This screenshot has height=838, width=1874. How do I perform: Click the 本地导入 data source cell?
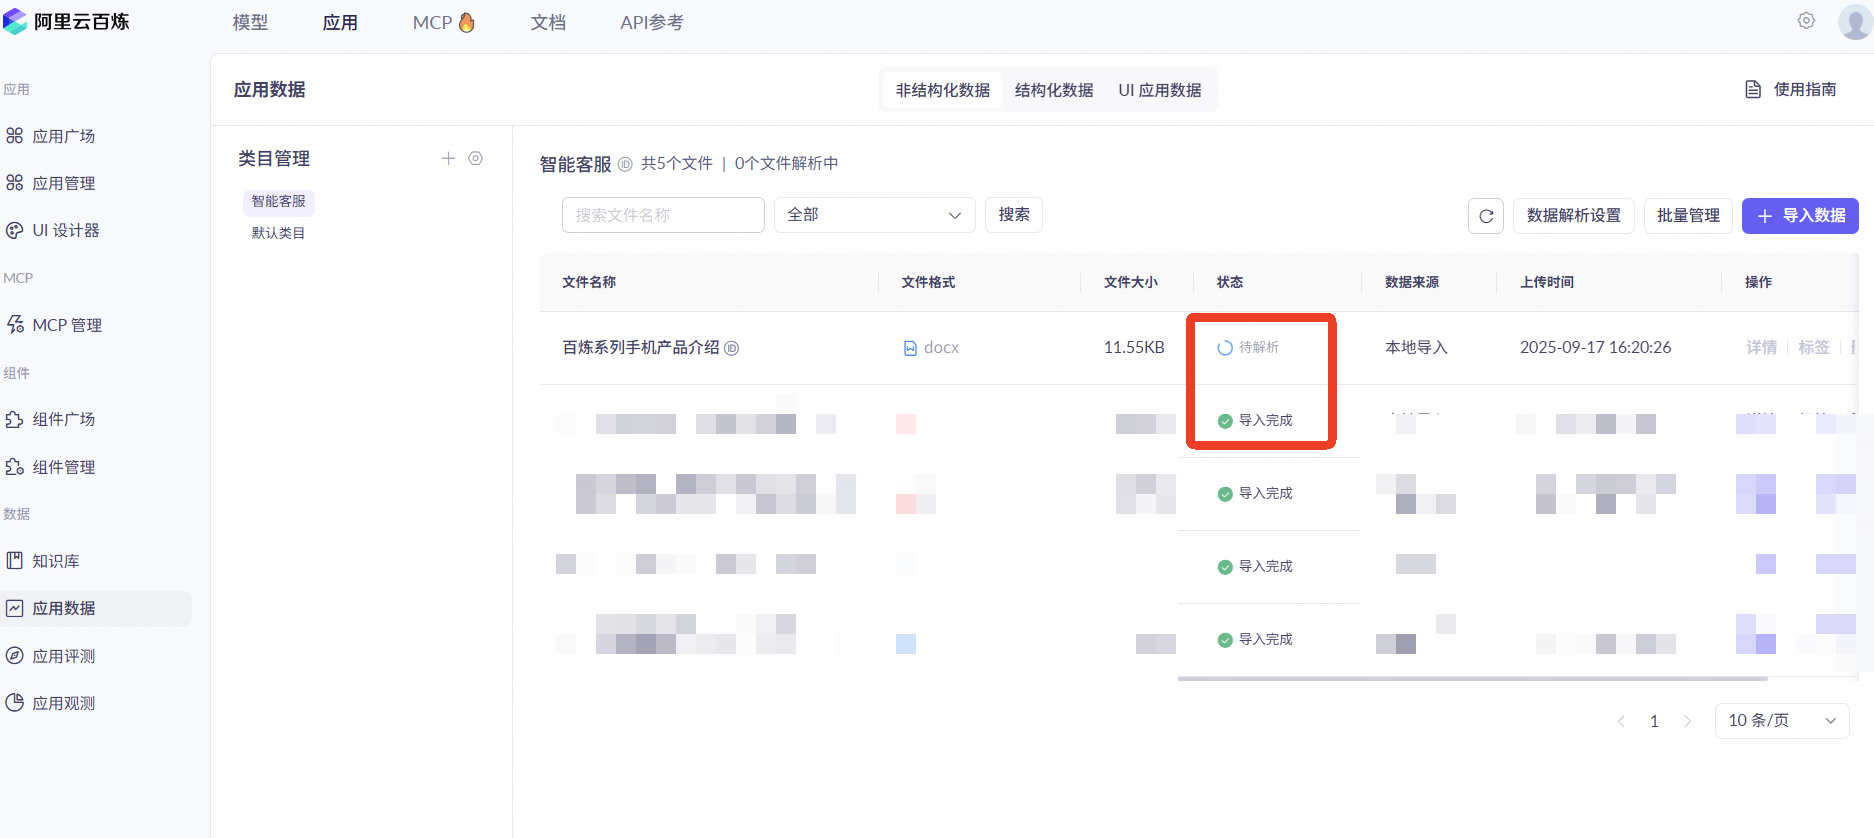point(1416,348)
